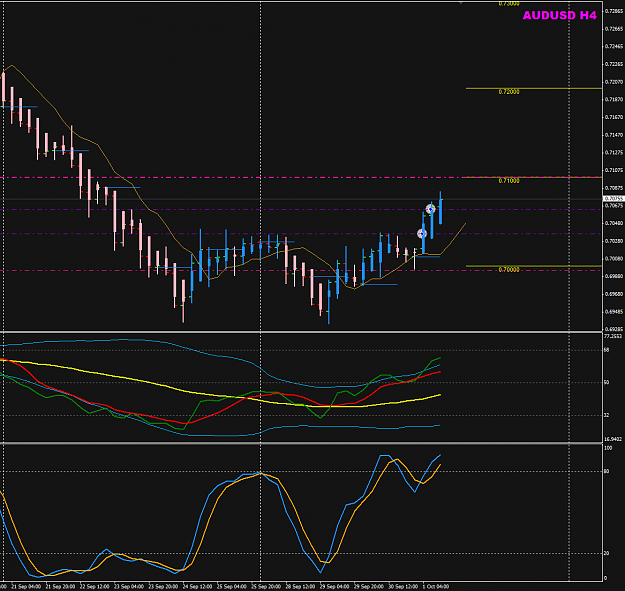The image size is (625, 591).
Task: Click the 20 level on bottom oscillator scale
Action: click(x=607, y=554)
